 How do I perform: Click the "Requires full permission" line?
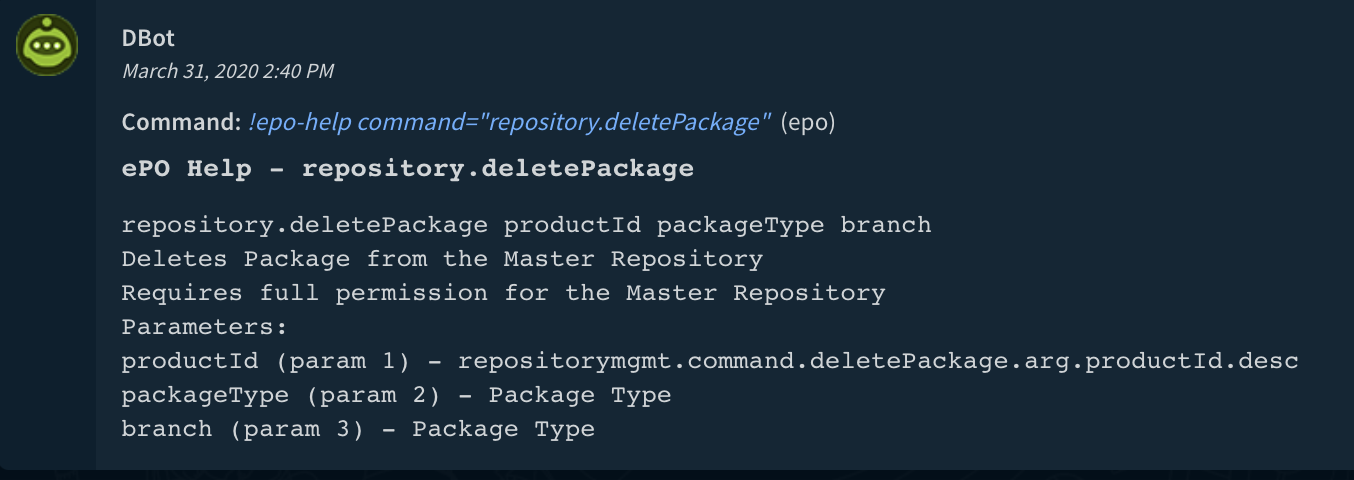pos(503,293)
